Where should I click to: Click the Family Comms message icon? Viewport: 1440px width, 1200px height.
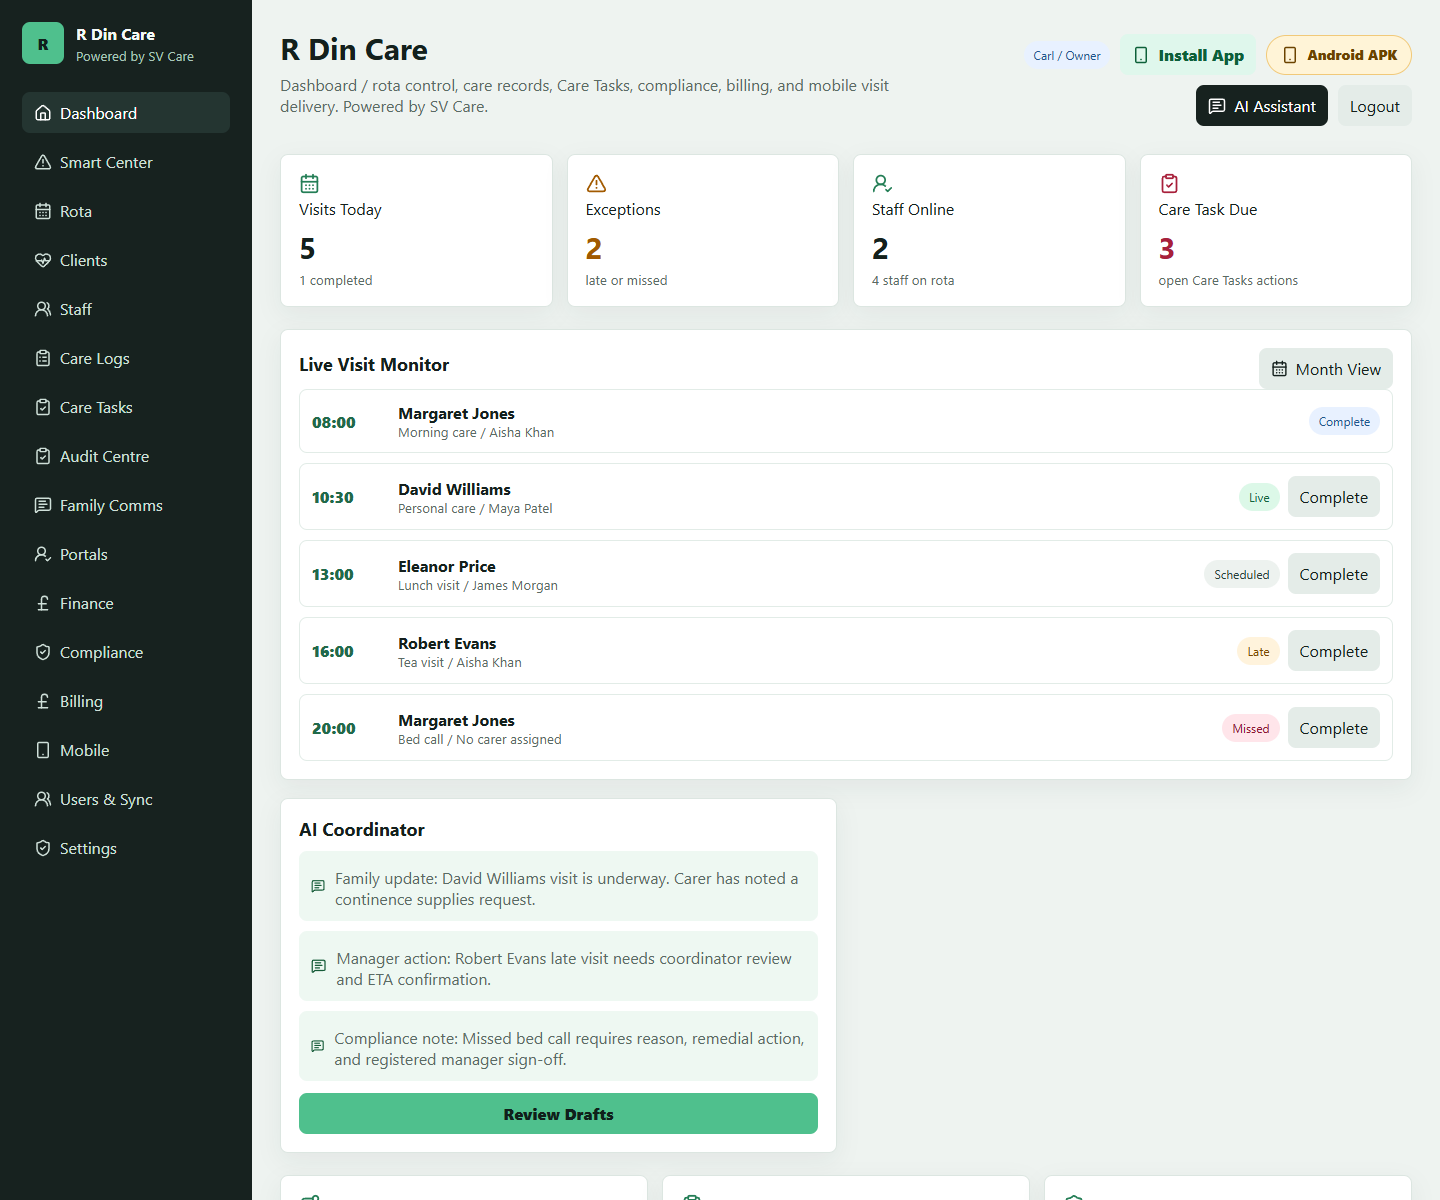[43, 505]
